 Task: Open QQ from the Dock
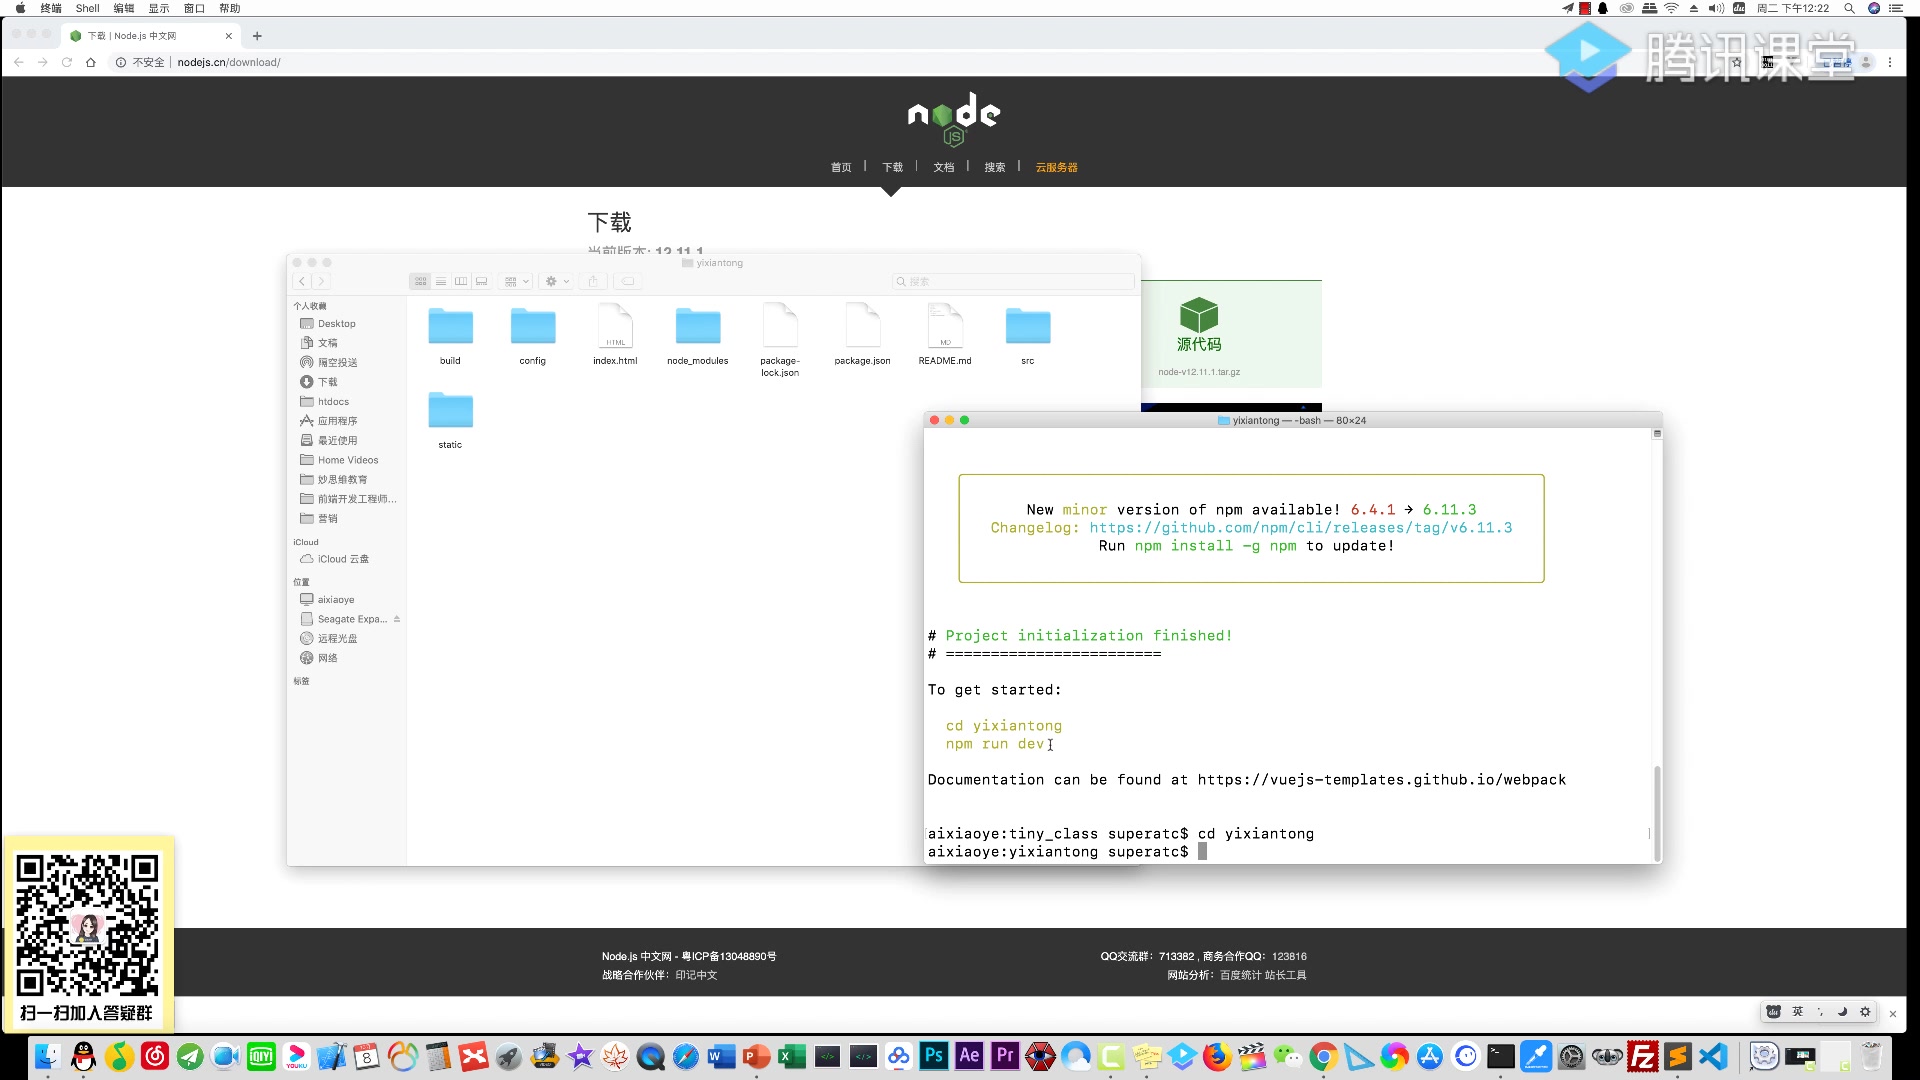coord(84,1056)
